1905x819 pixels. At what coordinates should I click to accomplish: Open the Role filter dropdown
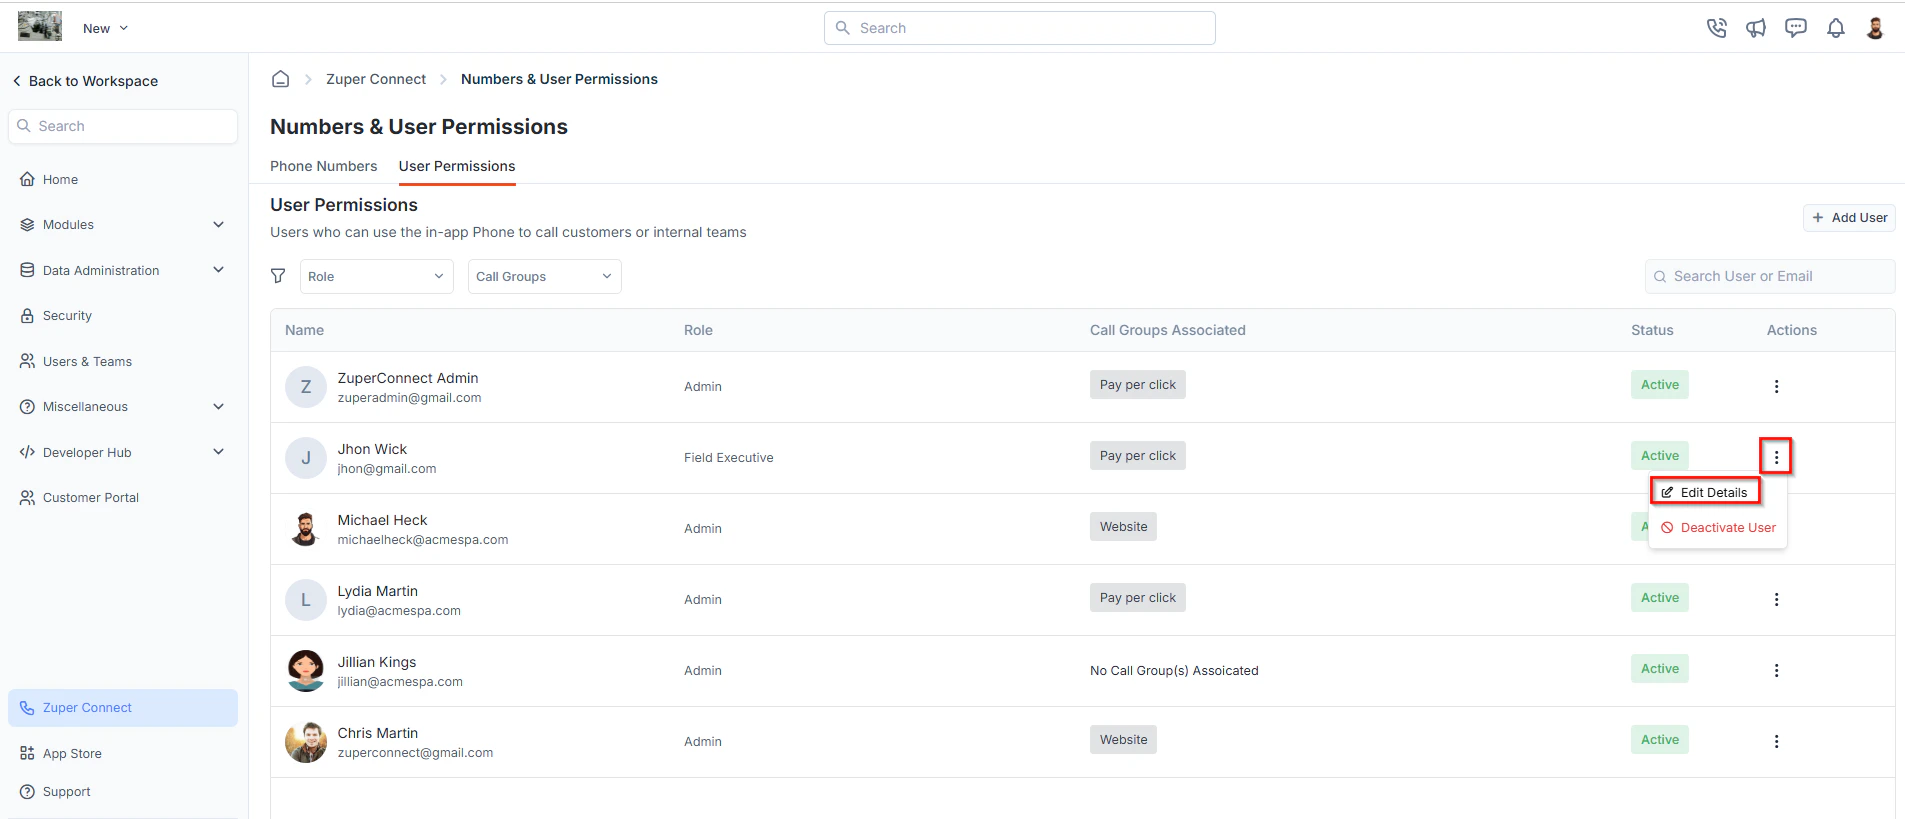click(377, 276)
